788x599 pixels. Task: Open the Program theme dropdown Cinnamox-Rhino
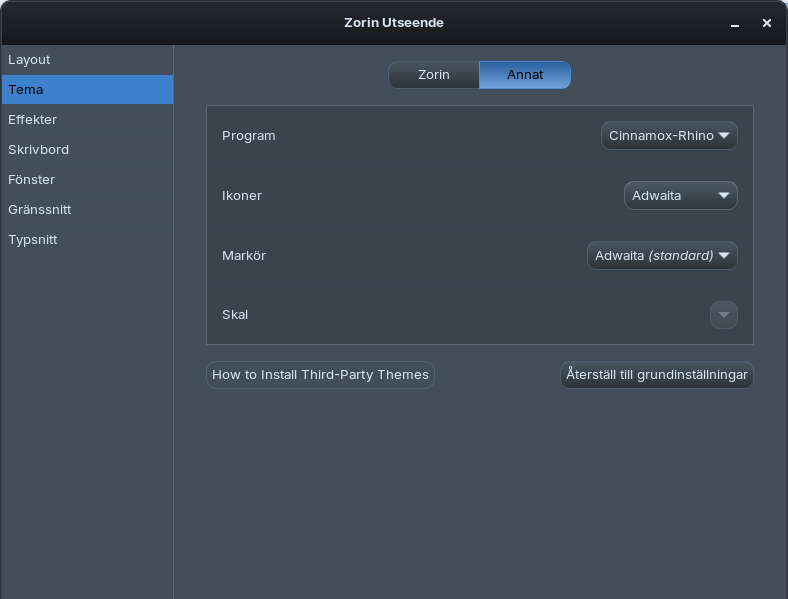(x=669, y=136)
